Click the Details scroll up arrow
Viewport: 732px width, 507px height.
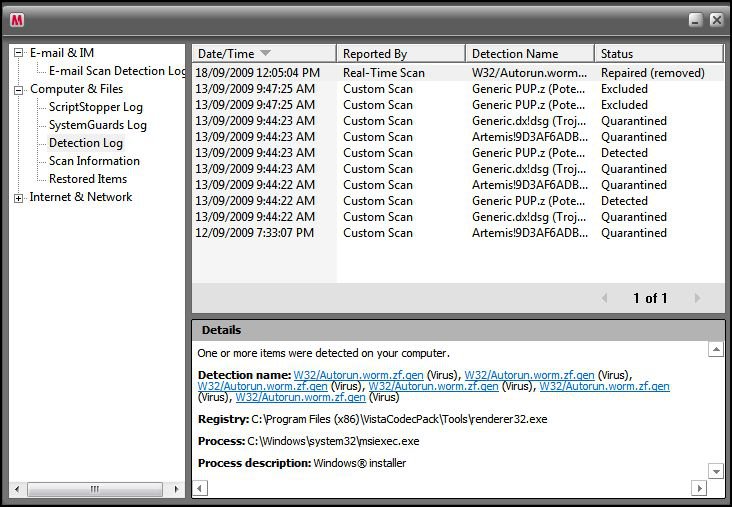pyautogui.click(x=716, y=349)
